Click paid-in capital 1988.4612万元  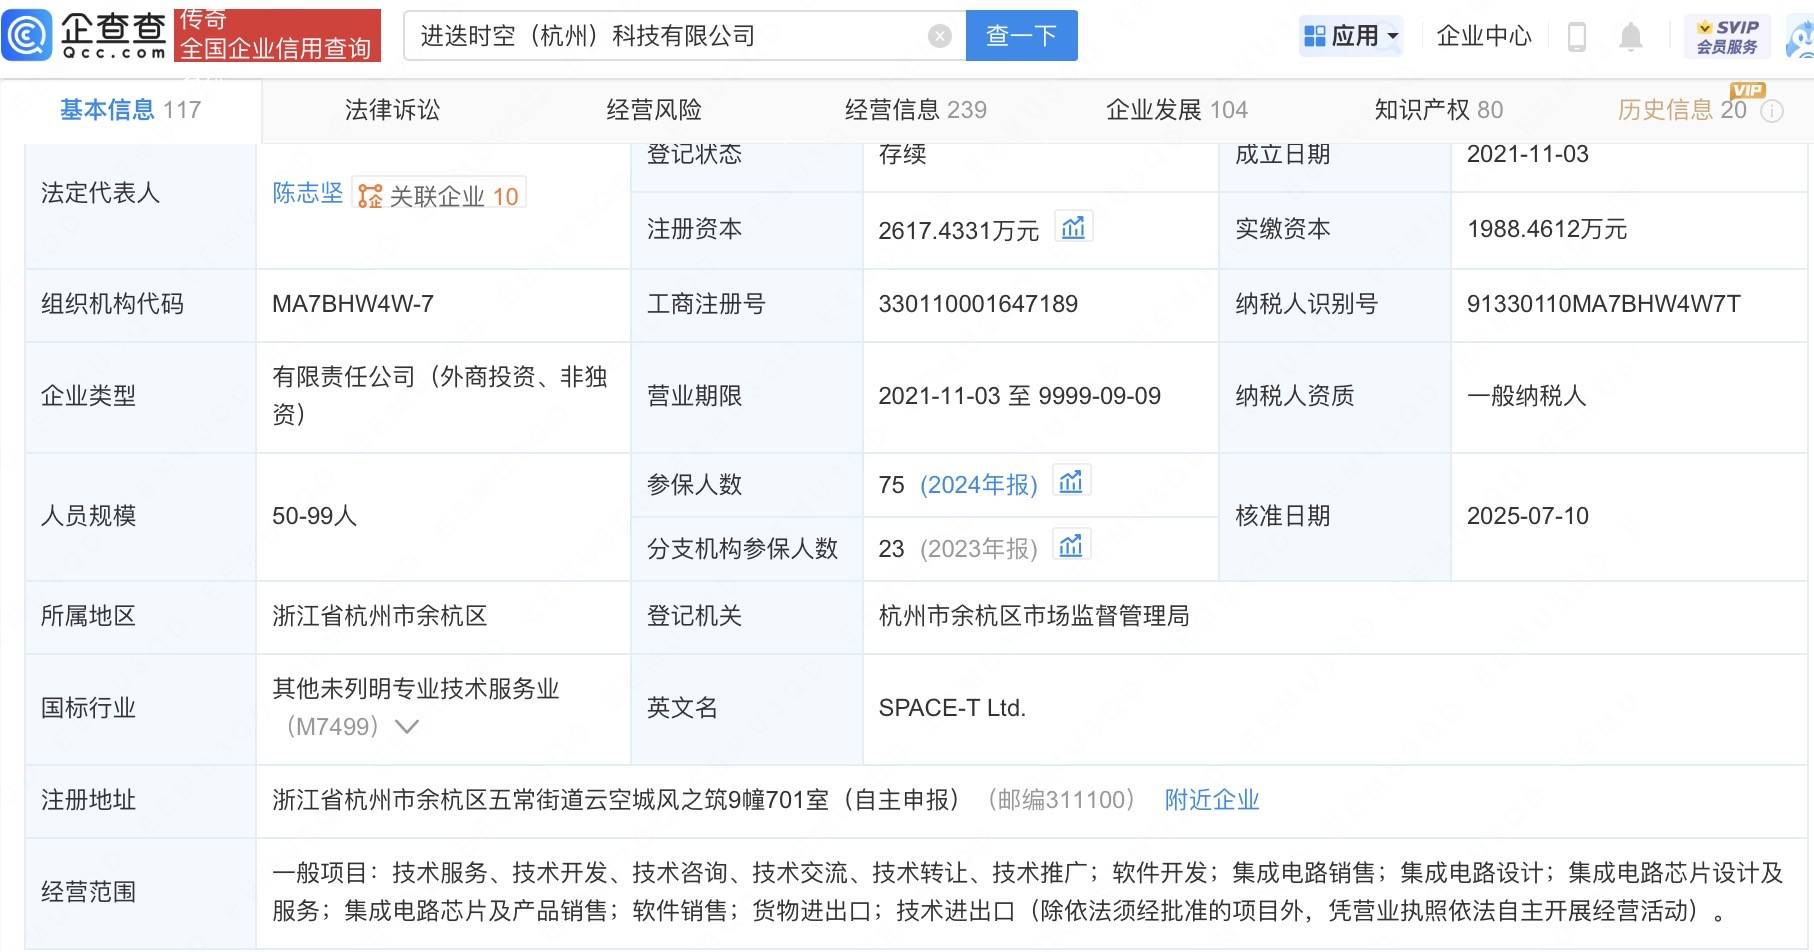point(1547,229)
